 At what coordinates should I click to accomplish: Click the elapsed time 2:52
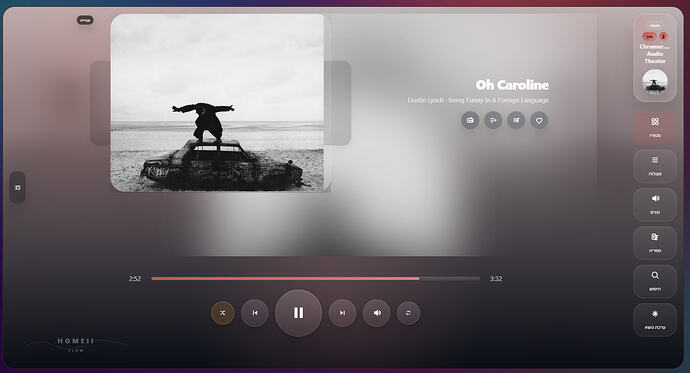(x=135, y=278)
